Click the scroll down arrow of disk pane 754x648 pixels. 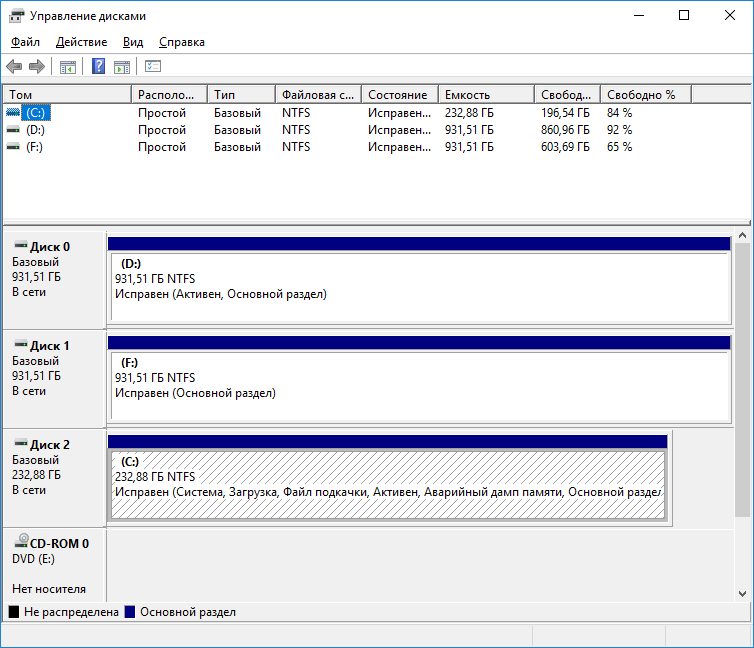tap(742, 593)
